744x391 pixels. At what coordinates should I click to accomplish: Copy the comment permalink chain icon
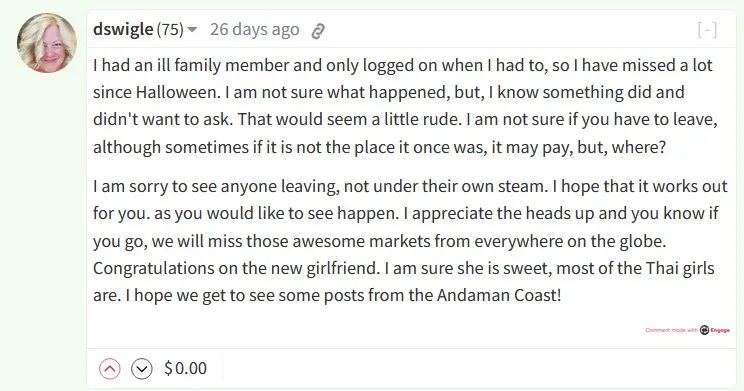pos(317,31)
